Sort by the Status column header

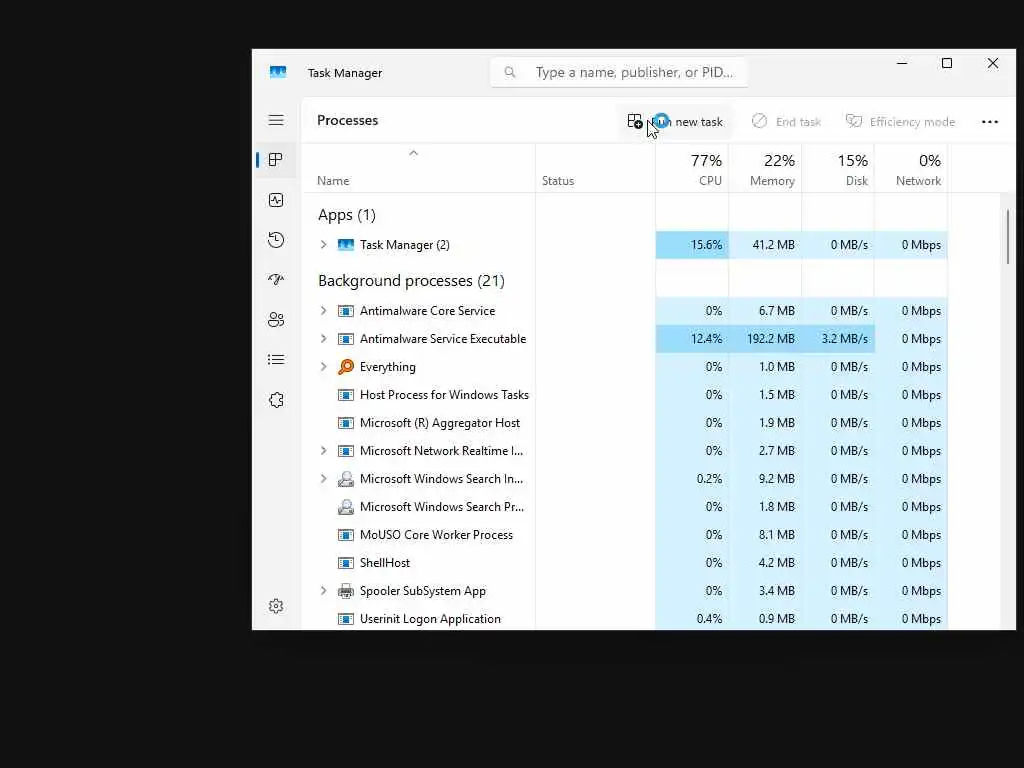[x=558, y=181]
